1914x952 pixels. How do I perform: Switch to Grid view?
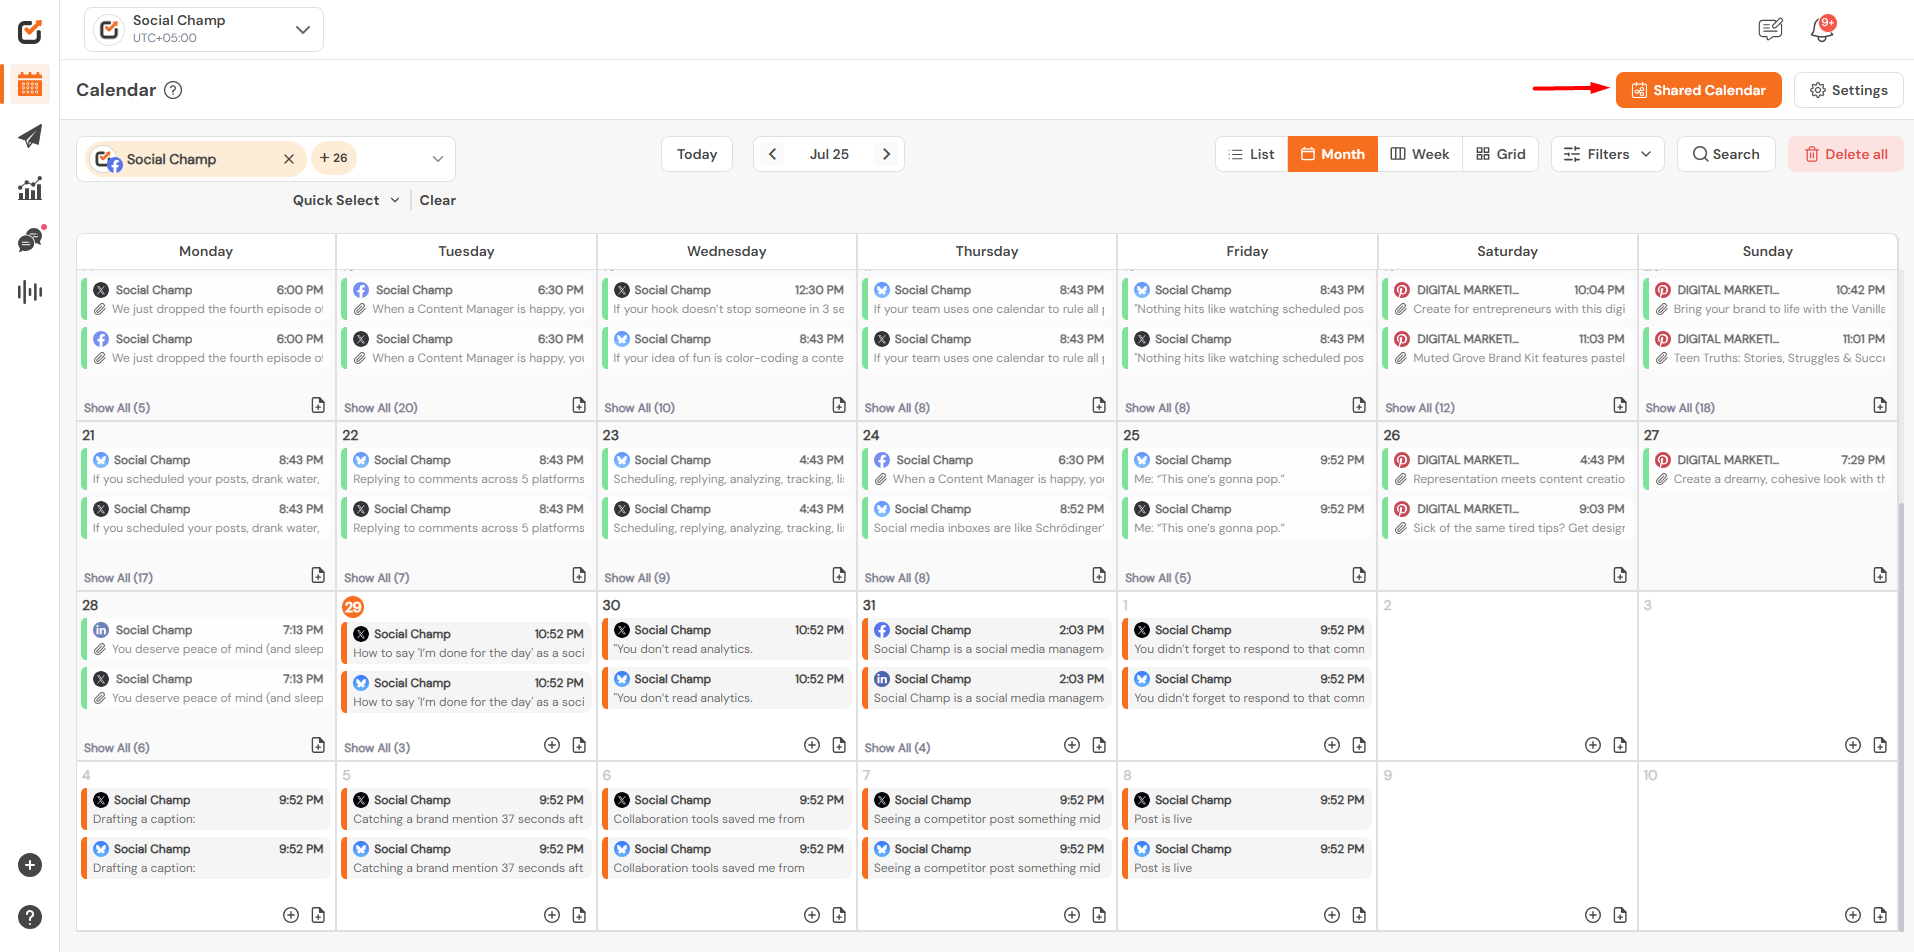coord(1501,154)
